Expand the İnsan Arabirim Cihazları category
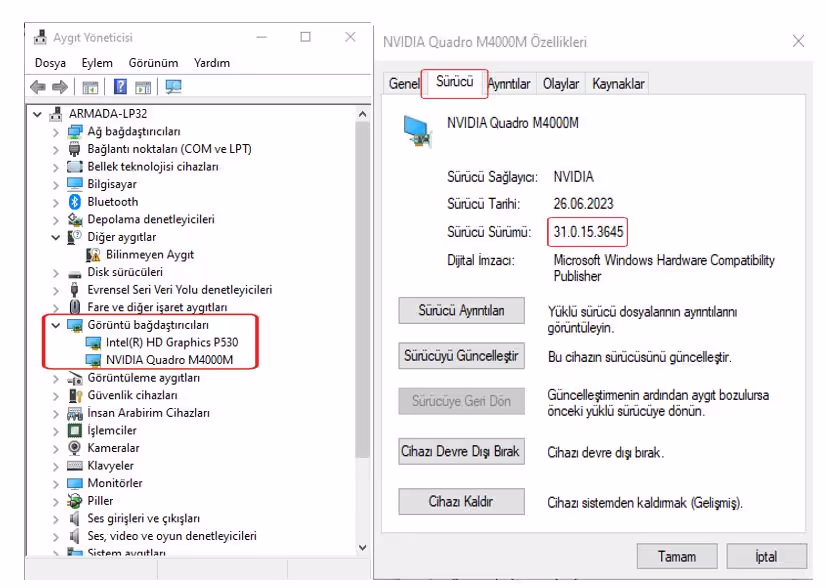The width and height of the screenshot is (826, 588). click(x=56, y=414)
